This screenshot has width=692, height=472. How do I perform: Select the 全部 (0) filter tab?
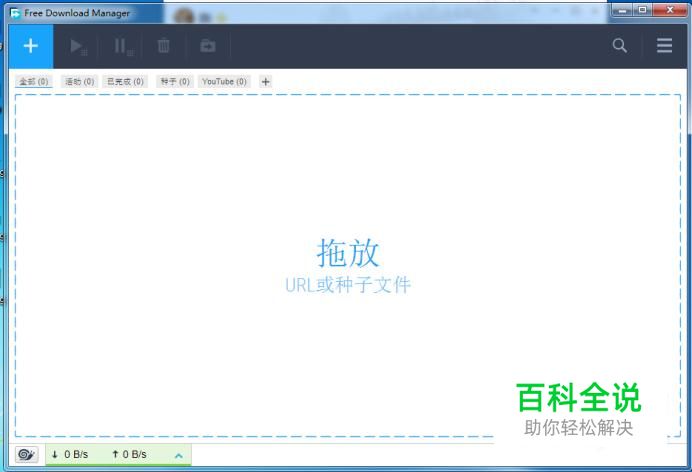[34, 82]
